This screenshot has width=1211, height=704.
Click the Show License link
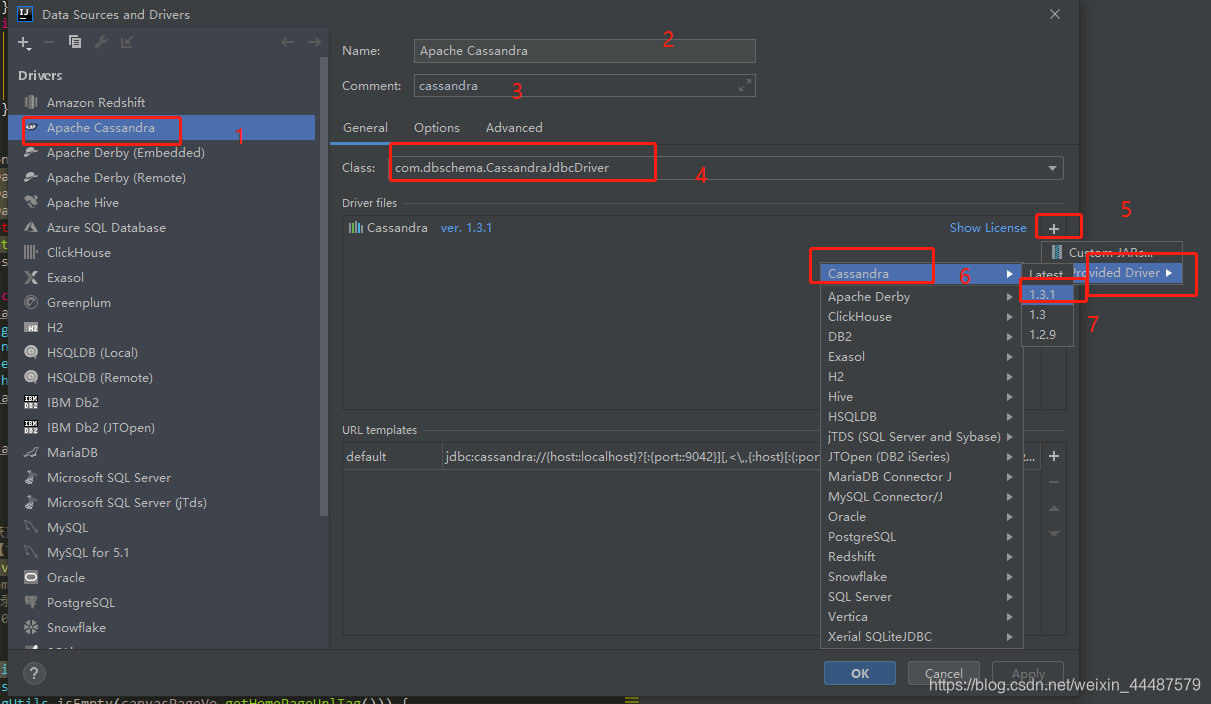point(988,228)
